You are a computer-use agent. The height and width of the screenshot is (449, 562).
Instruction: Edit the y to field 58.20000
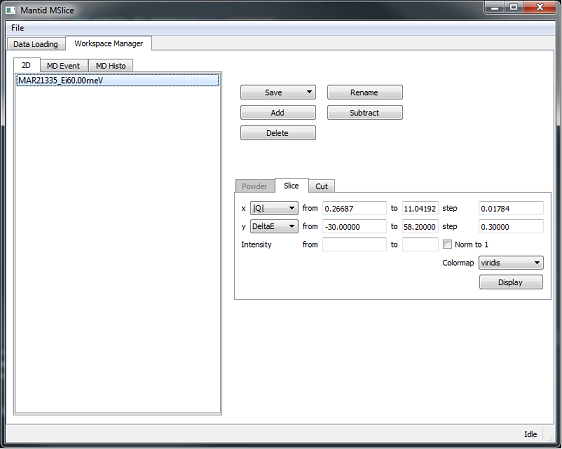point(420,227)
